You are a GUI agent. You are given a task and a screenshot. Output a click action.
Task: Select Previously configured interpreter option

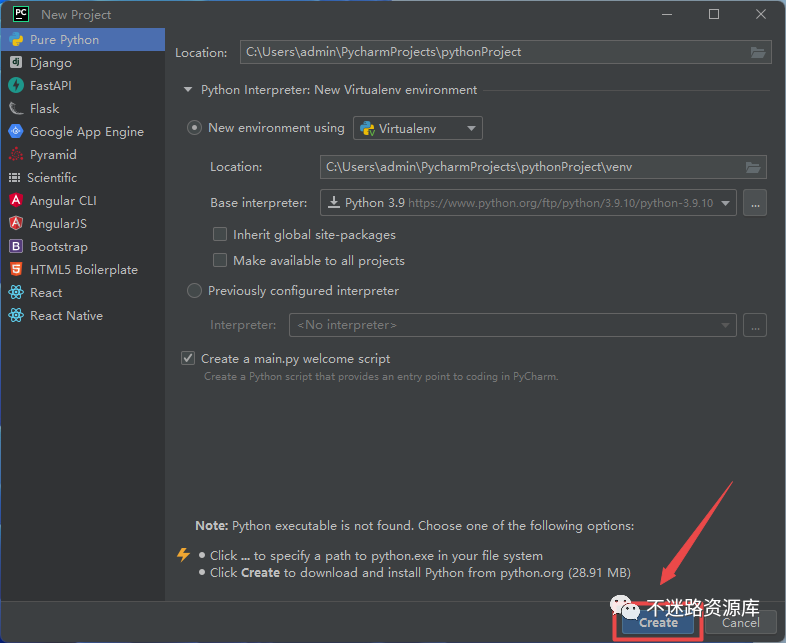195,291
